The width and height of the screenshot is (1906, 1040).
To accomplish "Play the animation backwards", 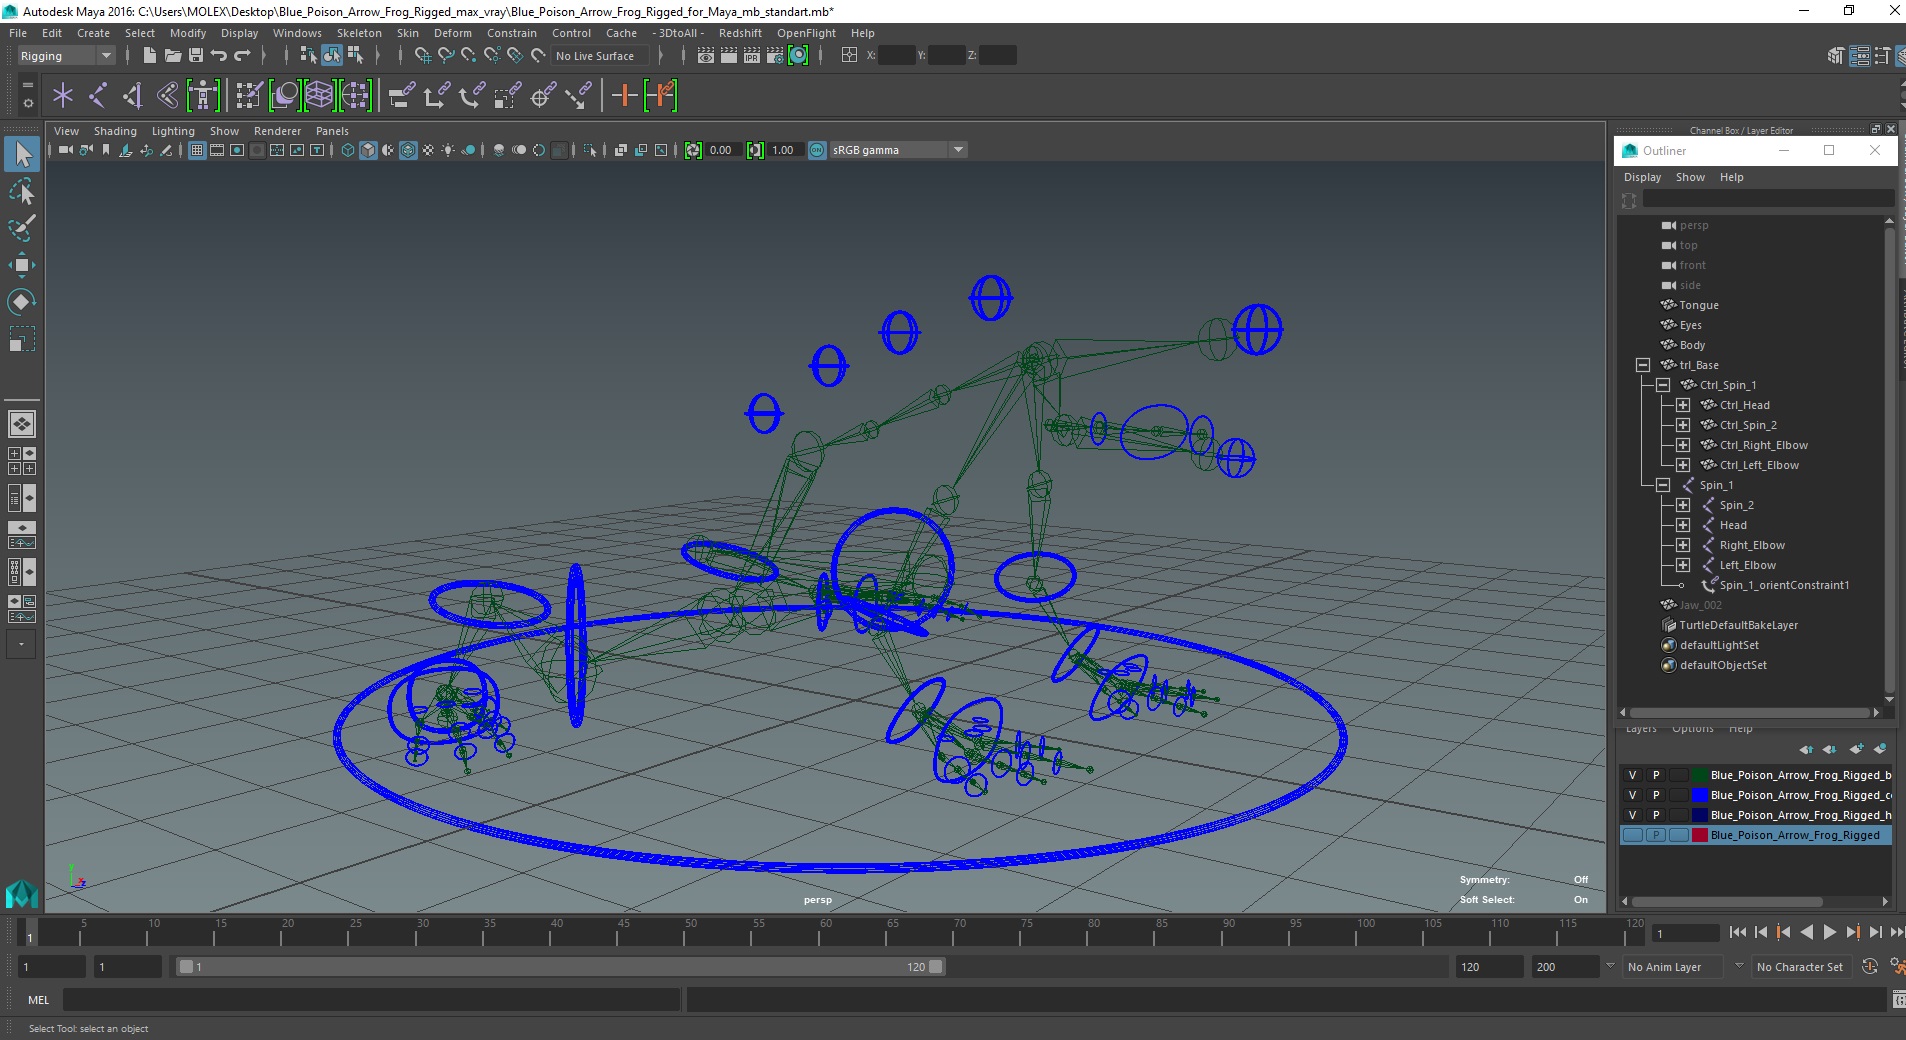I will point(1806,932).
